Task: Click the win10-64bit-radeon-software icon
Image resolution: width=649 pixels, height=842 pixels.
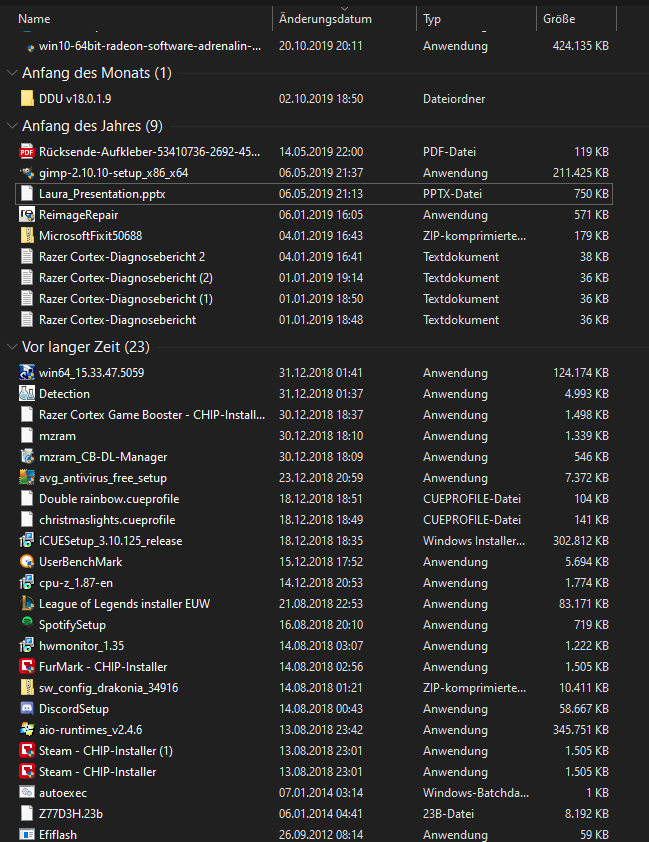Action: click(31, 47)
